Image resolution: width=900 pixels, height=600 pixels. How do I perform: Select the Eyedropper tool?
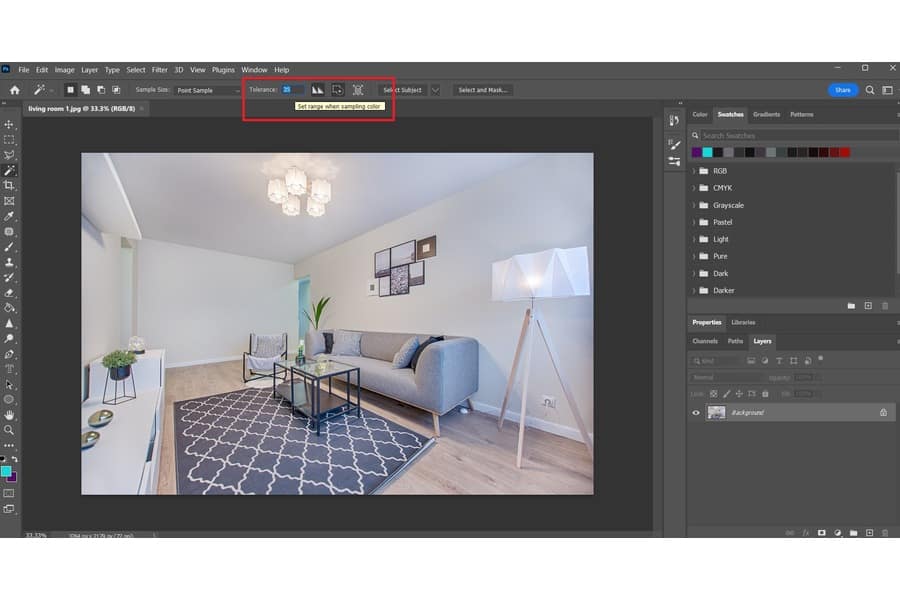pyautogui.click(x=9, y=216)
